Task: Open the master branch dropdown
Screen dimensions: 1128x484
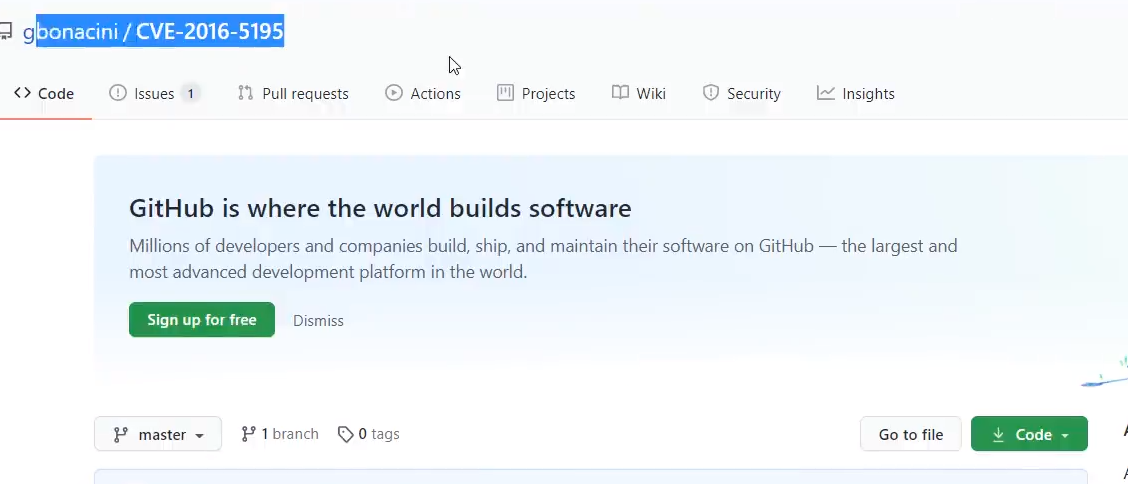Action: tap(158, 434)
